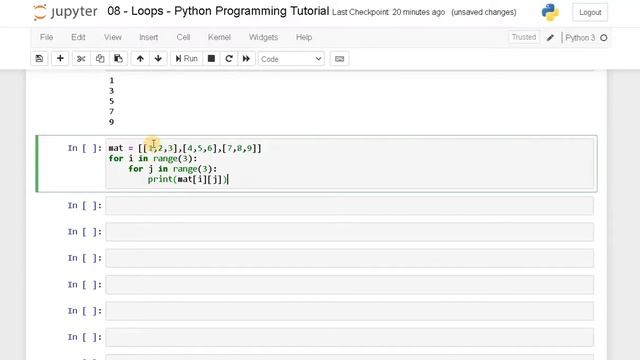Rename notebook via title 08 - Loops
640x360 pixels.
pyautogui.click(x=218, y=11)
